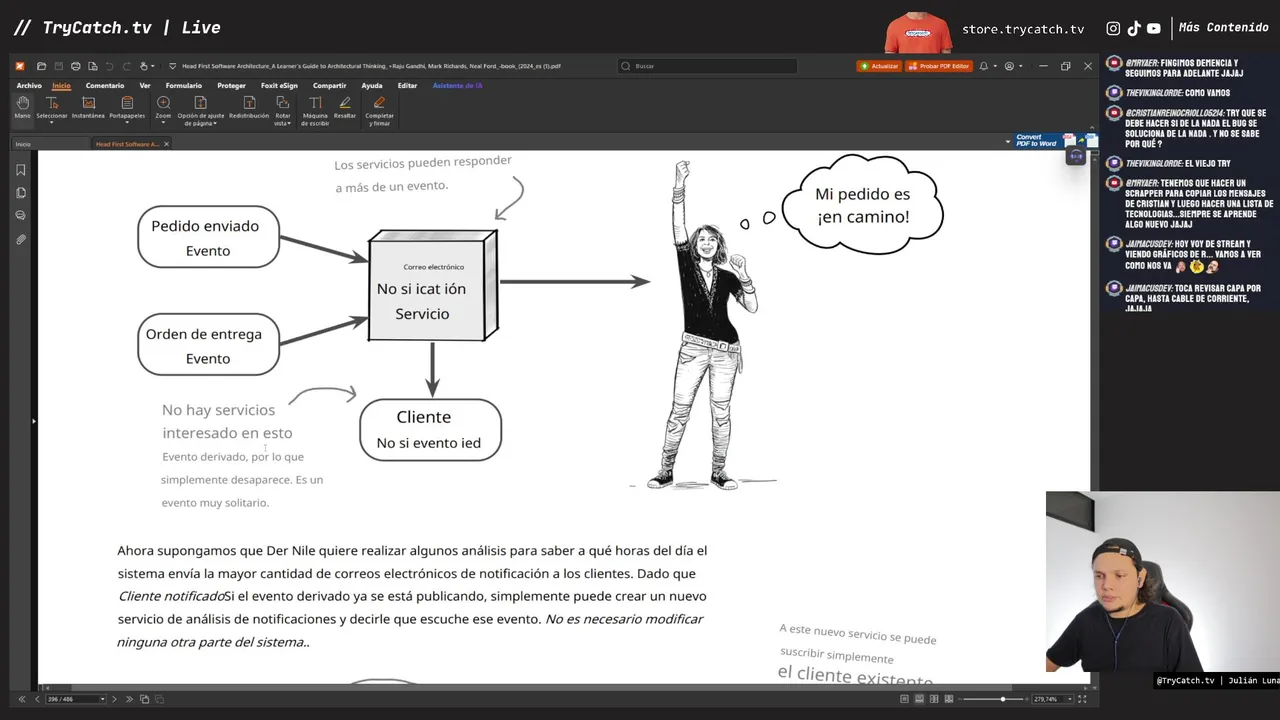
Task: Click the open file folder icon
Action: 41,66
